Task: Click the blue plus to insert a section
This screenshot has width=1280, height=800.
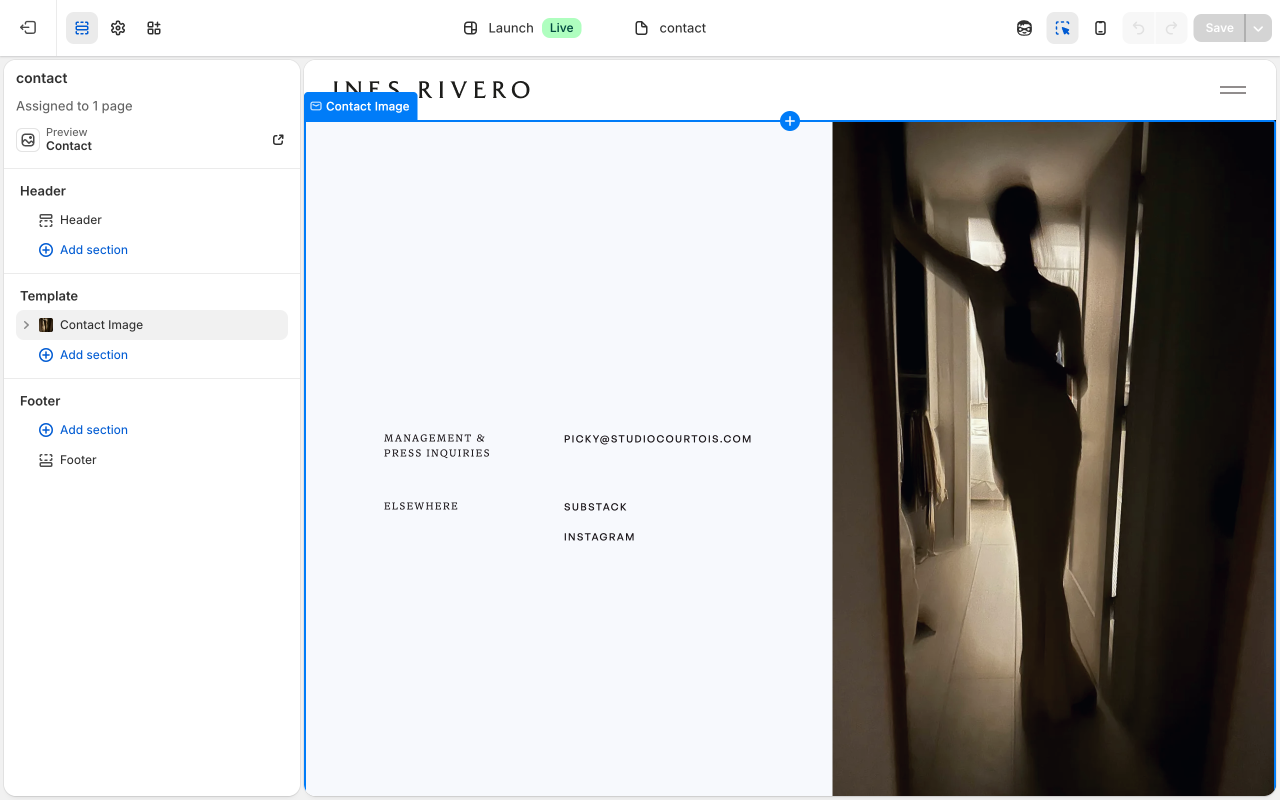Action: (790, 121)
